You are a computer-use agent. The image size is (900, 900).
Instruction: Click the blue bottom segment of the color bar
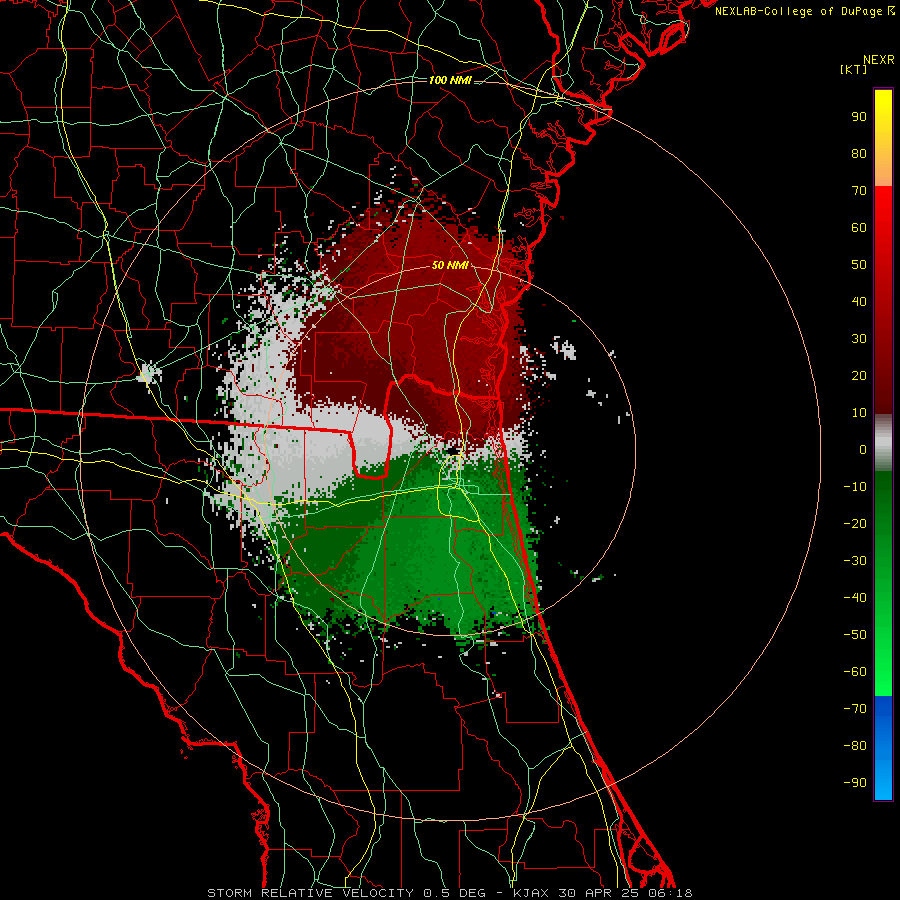click(883, 748)
